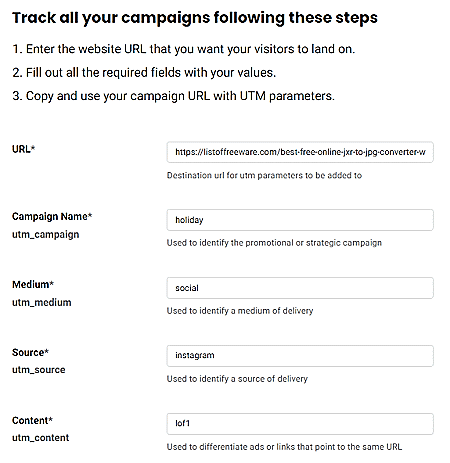Screen dimensions: 450x463
Task: Click the Medium* field label
Action: [x=33, y=285]
